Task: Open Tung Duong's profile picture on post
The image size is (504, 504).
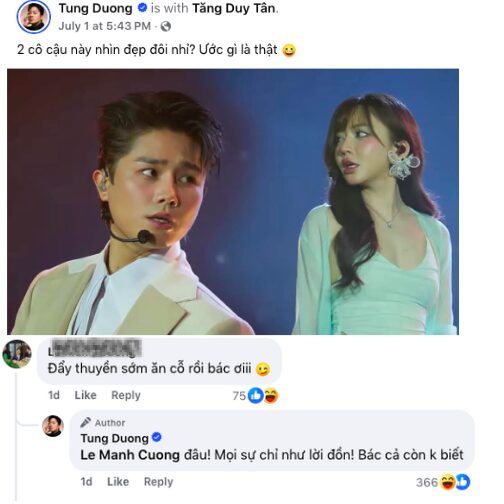Action: pyautogui.click(x=33, y=17)
